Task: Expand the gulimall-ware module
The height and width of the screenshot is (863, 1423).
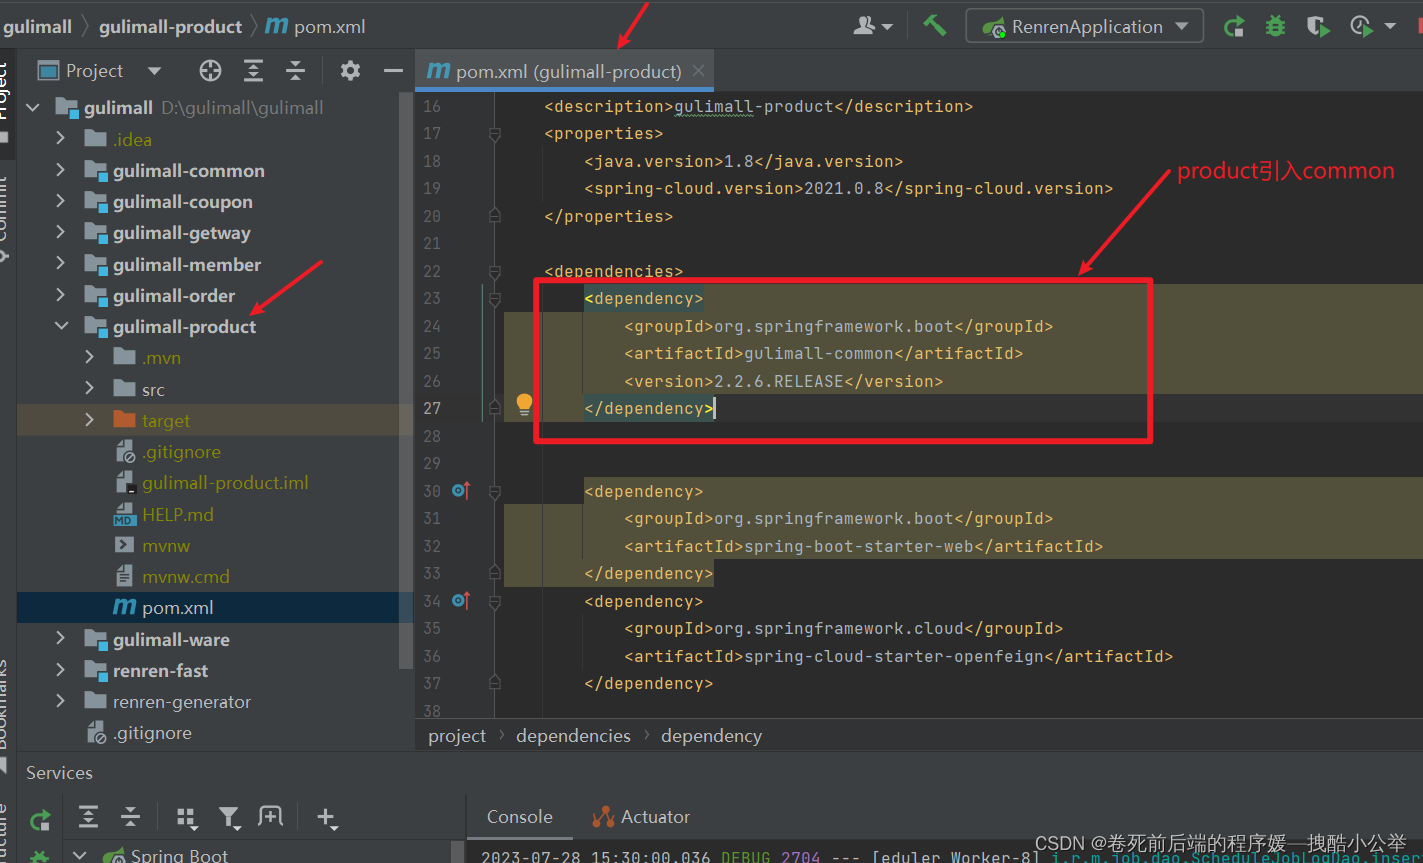Action: [x=61, y=639]
